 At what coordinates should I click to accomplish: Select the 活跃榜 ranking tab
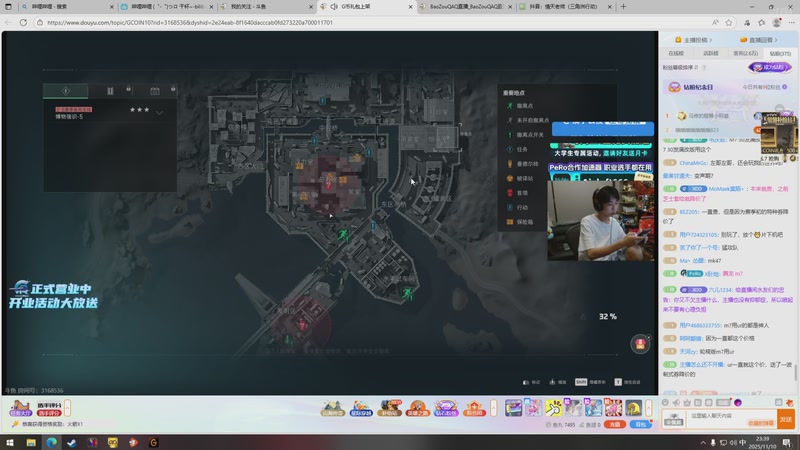pos(711,53)
